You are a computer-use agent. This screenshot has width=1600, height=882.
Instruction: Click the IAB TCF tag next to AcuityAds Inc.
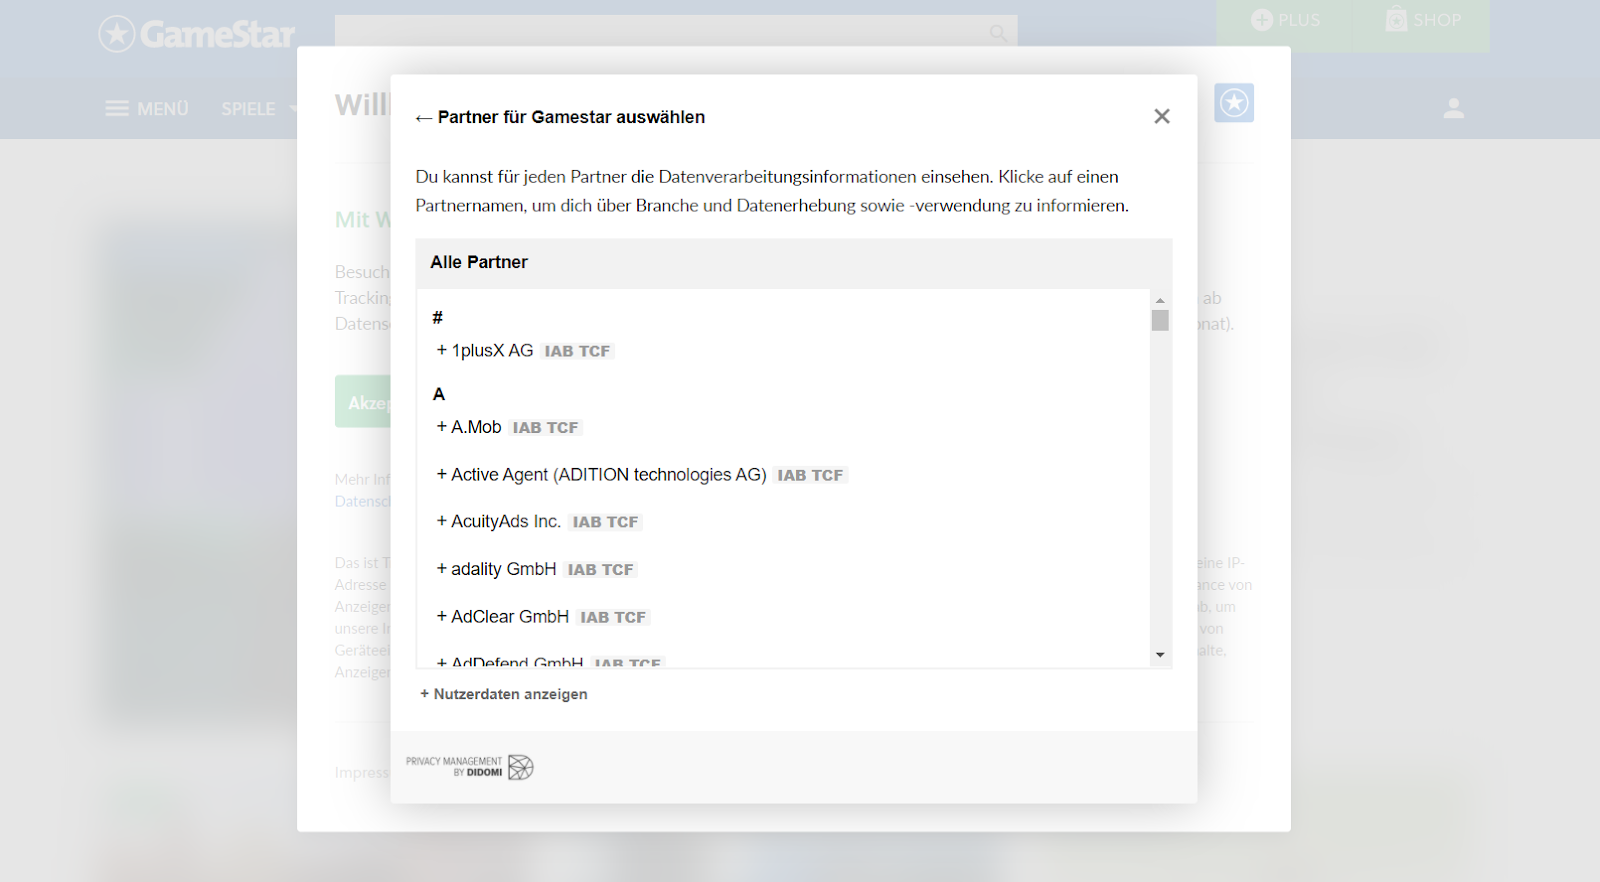tap(605, 522)
